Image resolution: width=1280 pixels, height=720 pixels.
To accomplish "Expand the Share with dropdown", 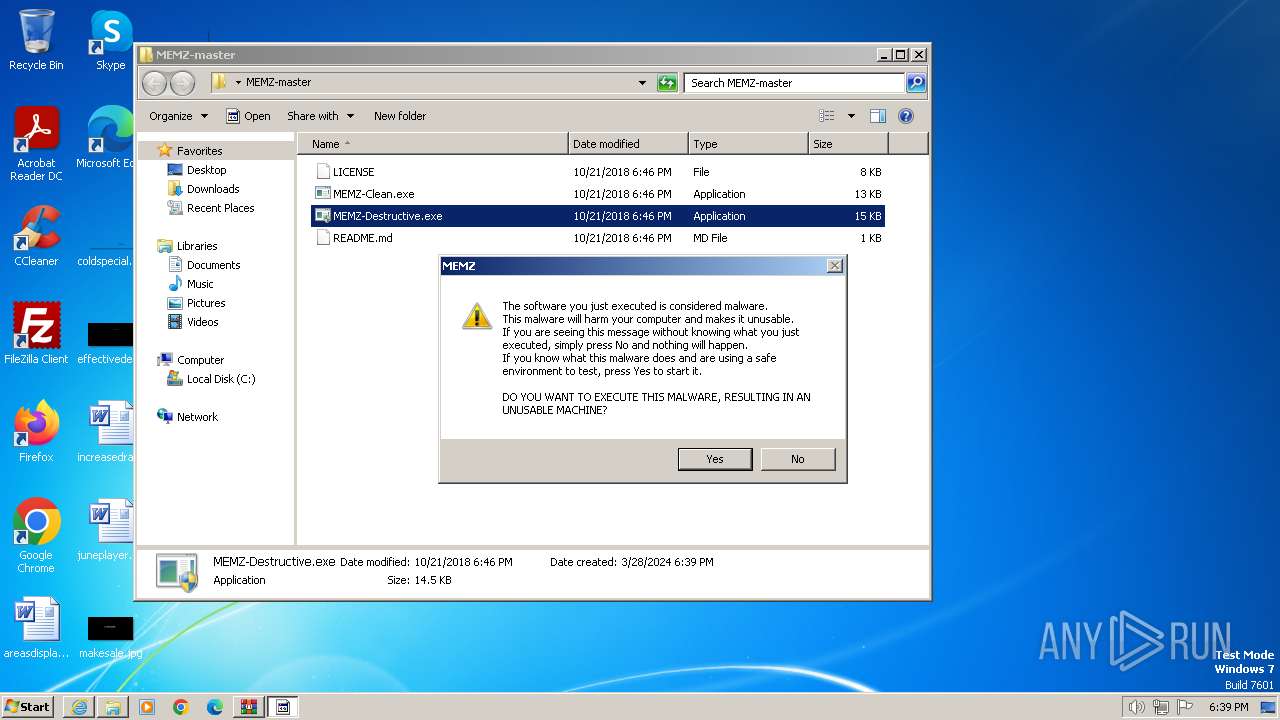I will click(x=319, y=116).
